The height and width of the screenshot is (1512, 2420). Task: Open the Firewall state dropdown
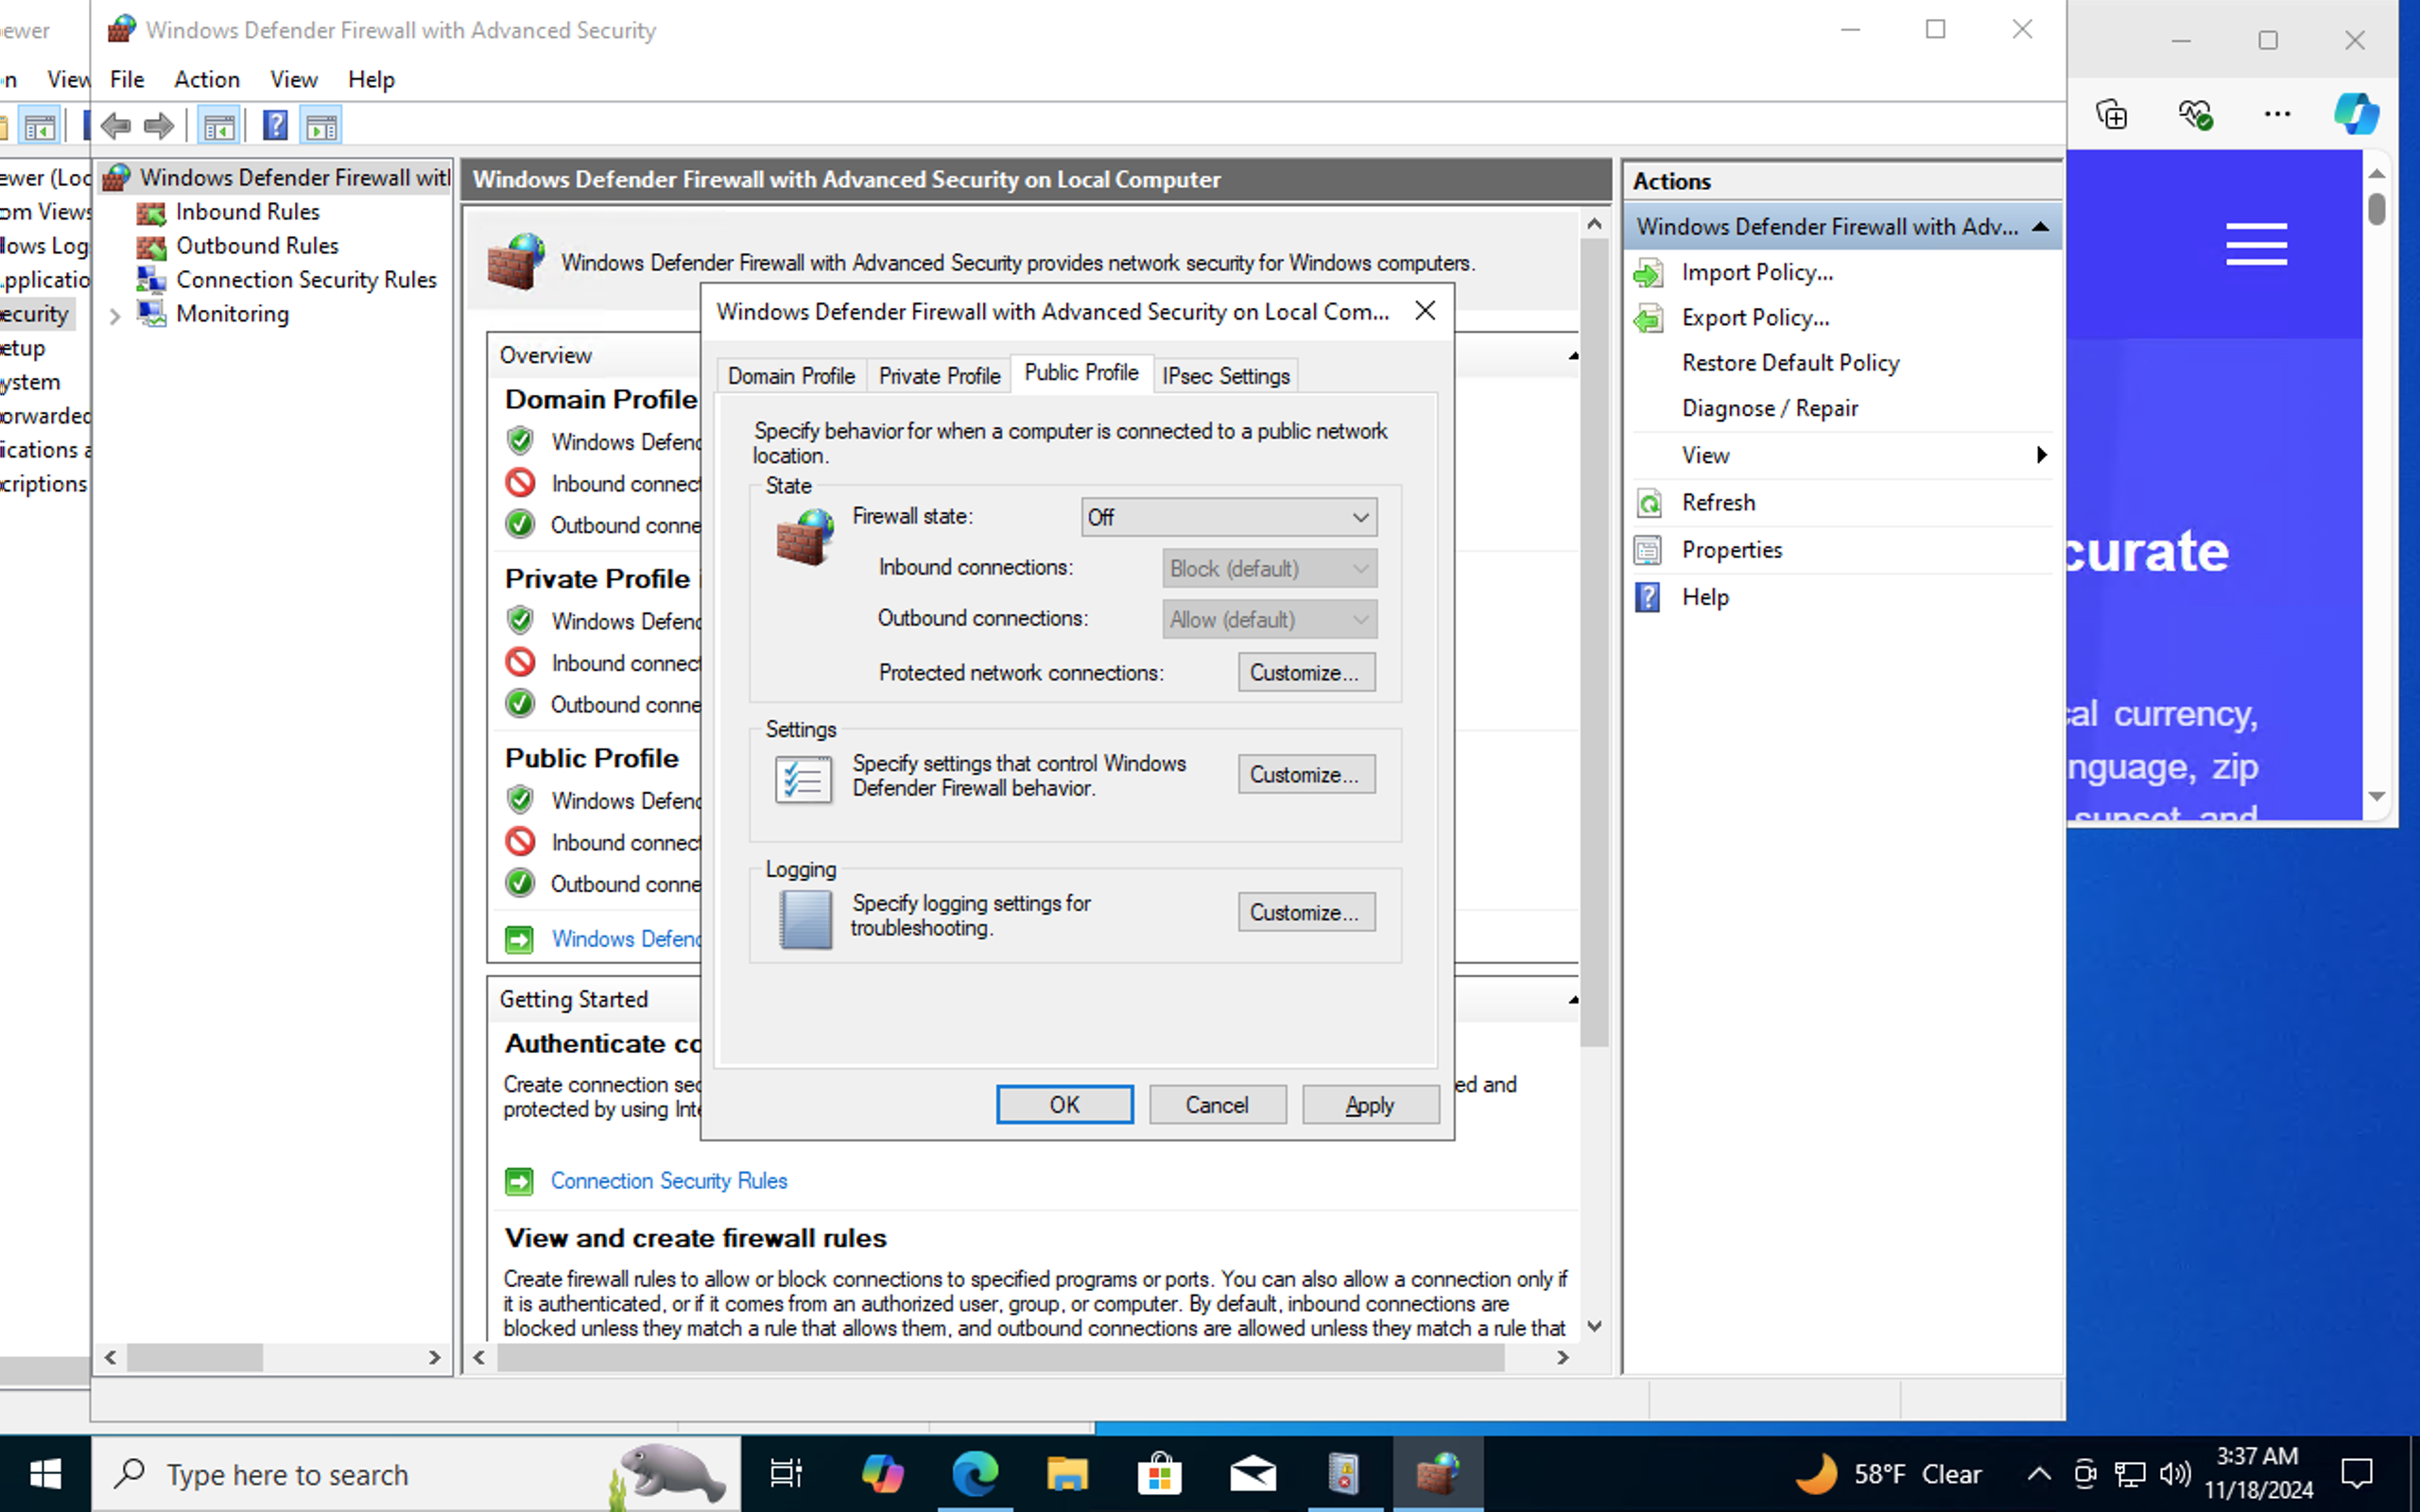[1228, 517]
